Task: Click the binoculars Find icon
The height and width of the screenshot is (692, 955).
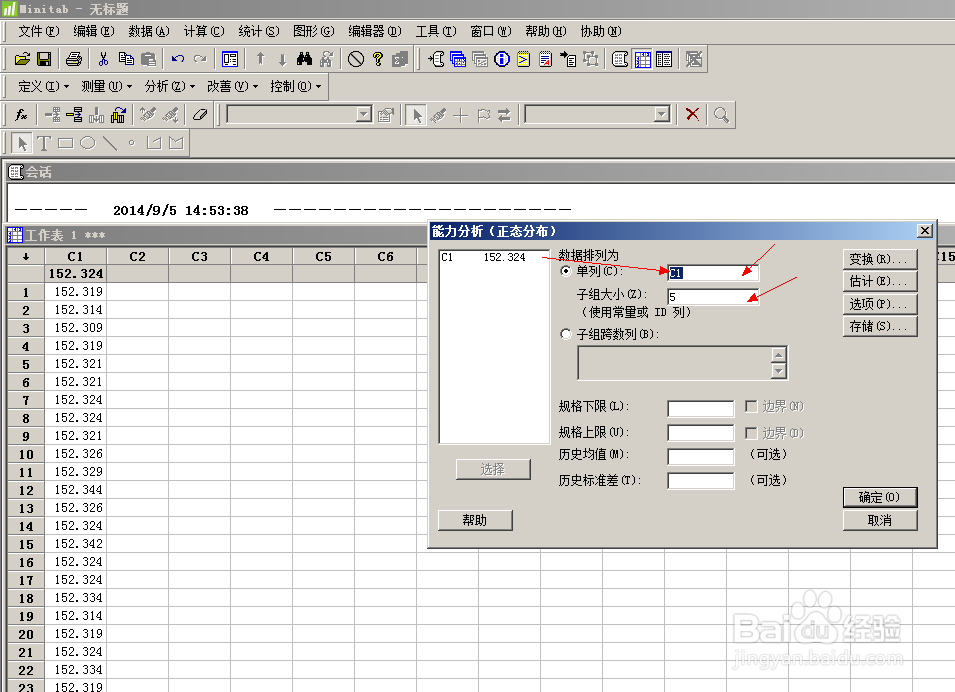Action: (305, 59)
